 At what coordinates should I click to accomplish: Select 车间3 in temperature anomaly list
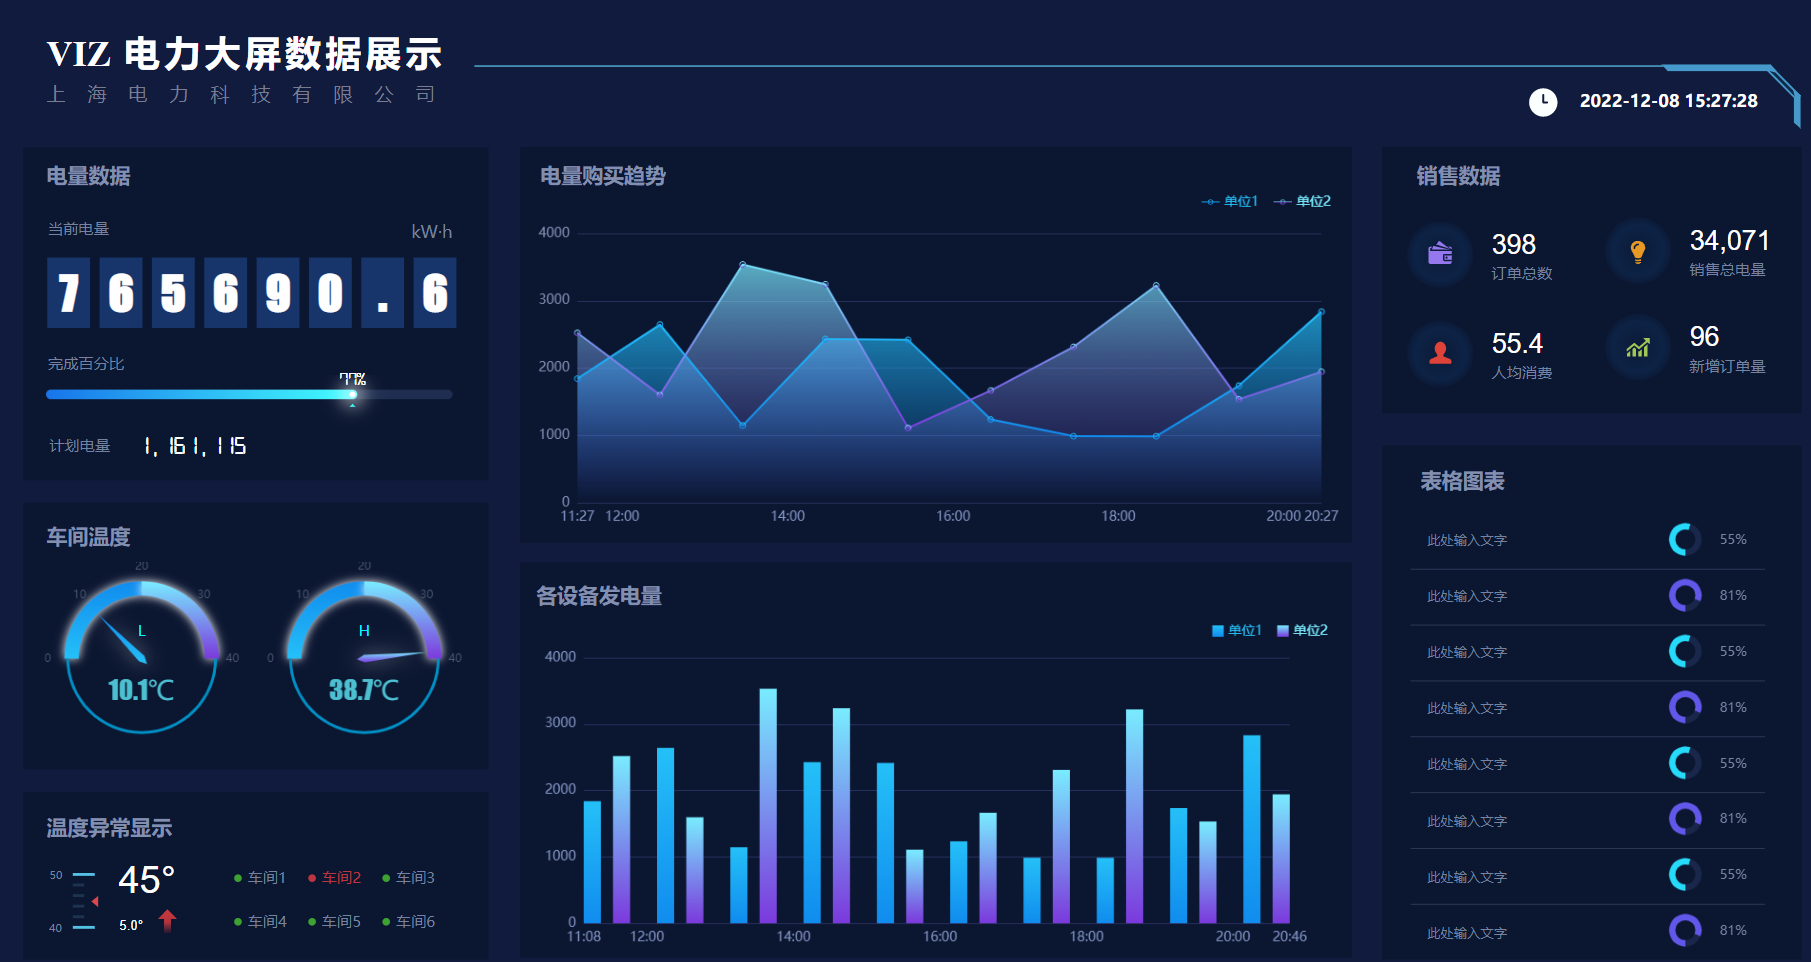[408, 878]
